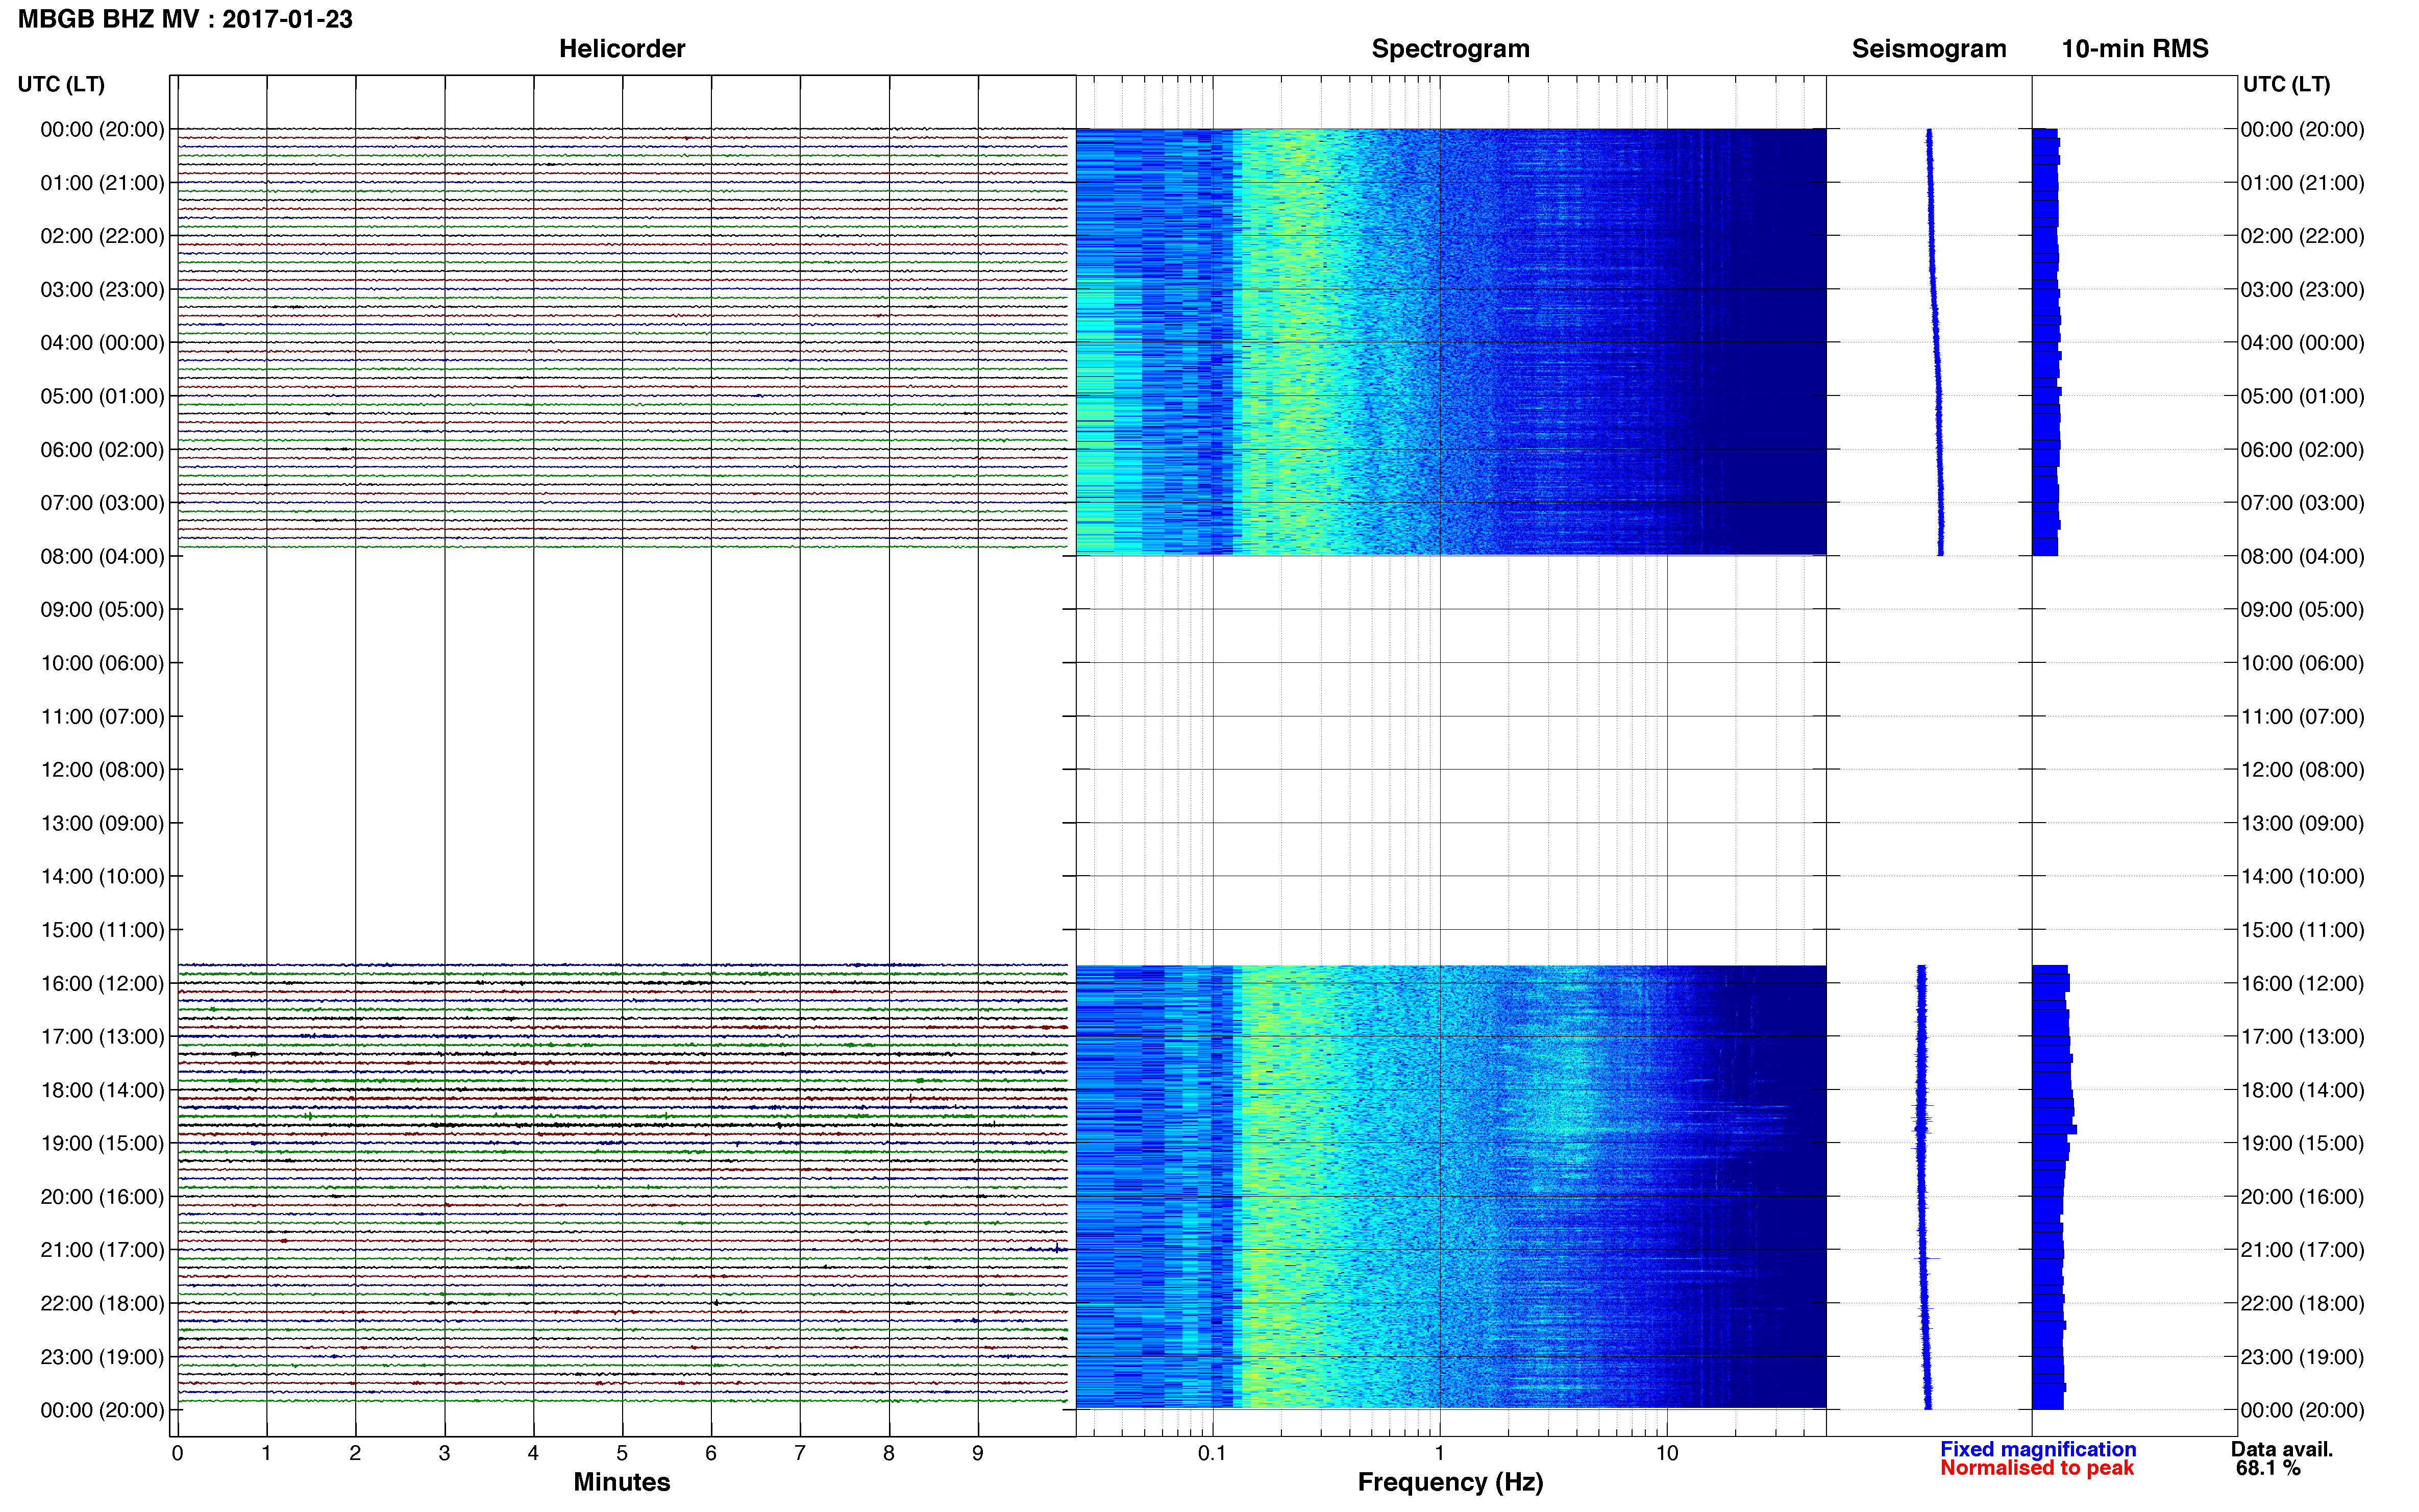The image size is (2419, 1512).
Task: Click the 'Helicorder' panel heading
Action: (x=622, y=49)
